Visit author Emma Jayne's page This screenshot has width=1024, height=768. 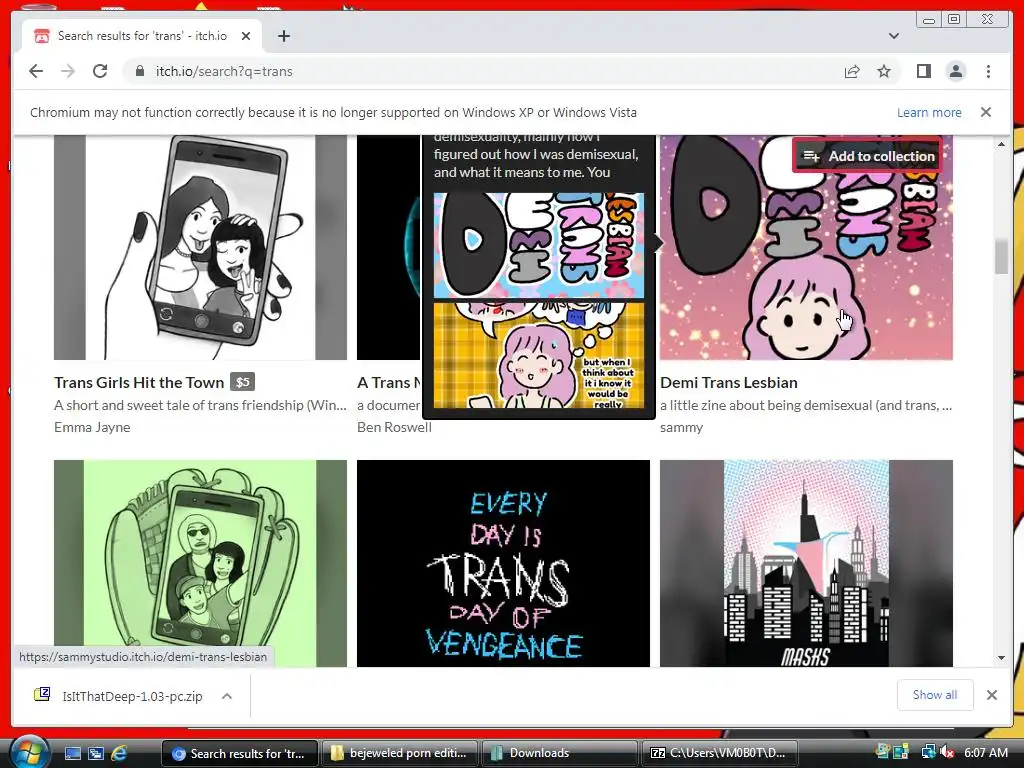pyautogui.click(x=92, y=427)
